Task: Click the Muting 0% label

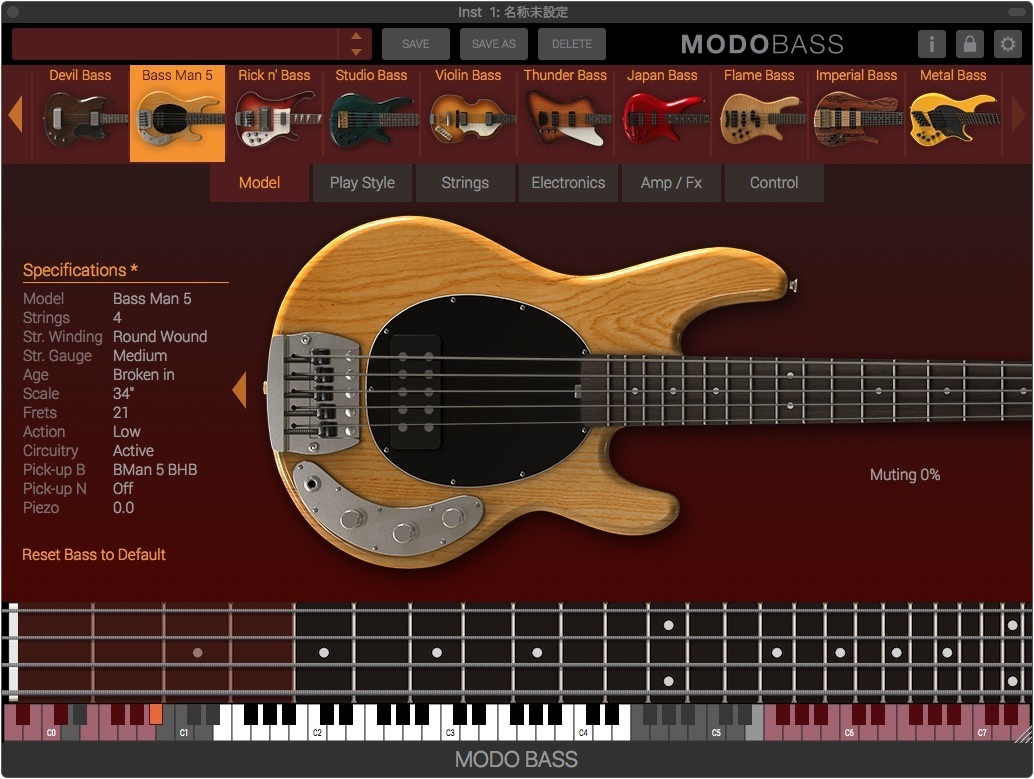Action: click(x=905, y=474)
